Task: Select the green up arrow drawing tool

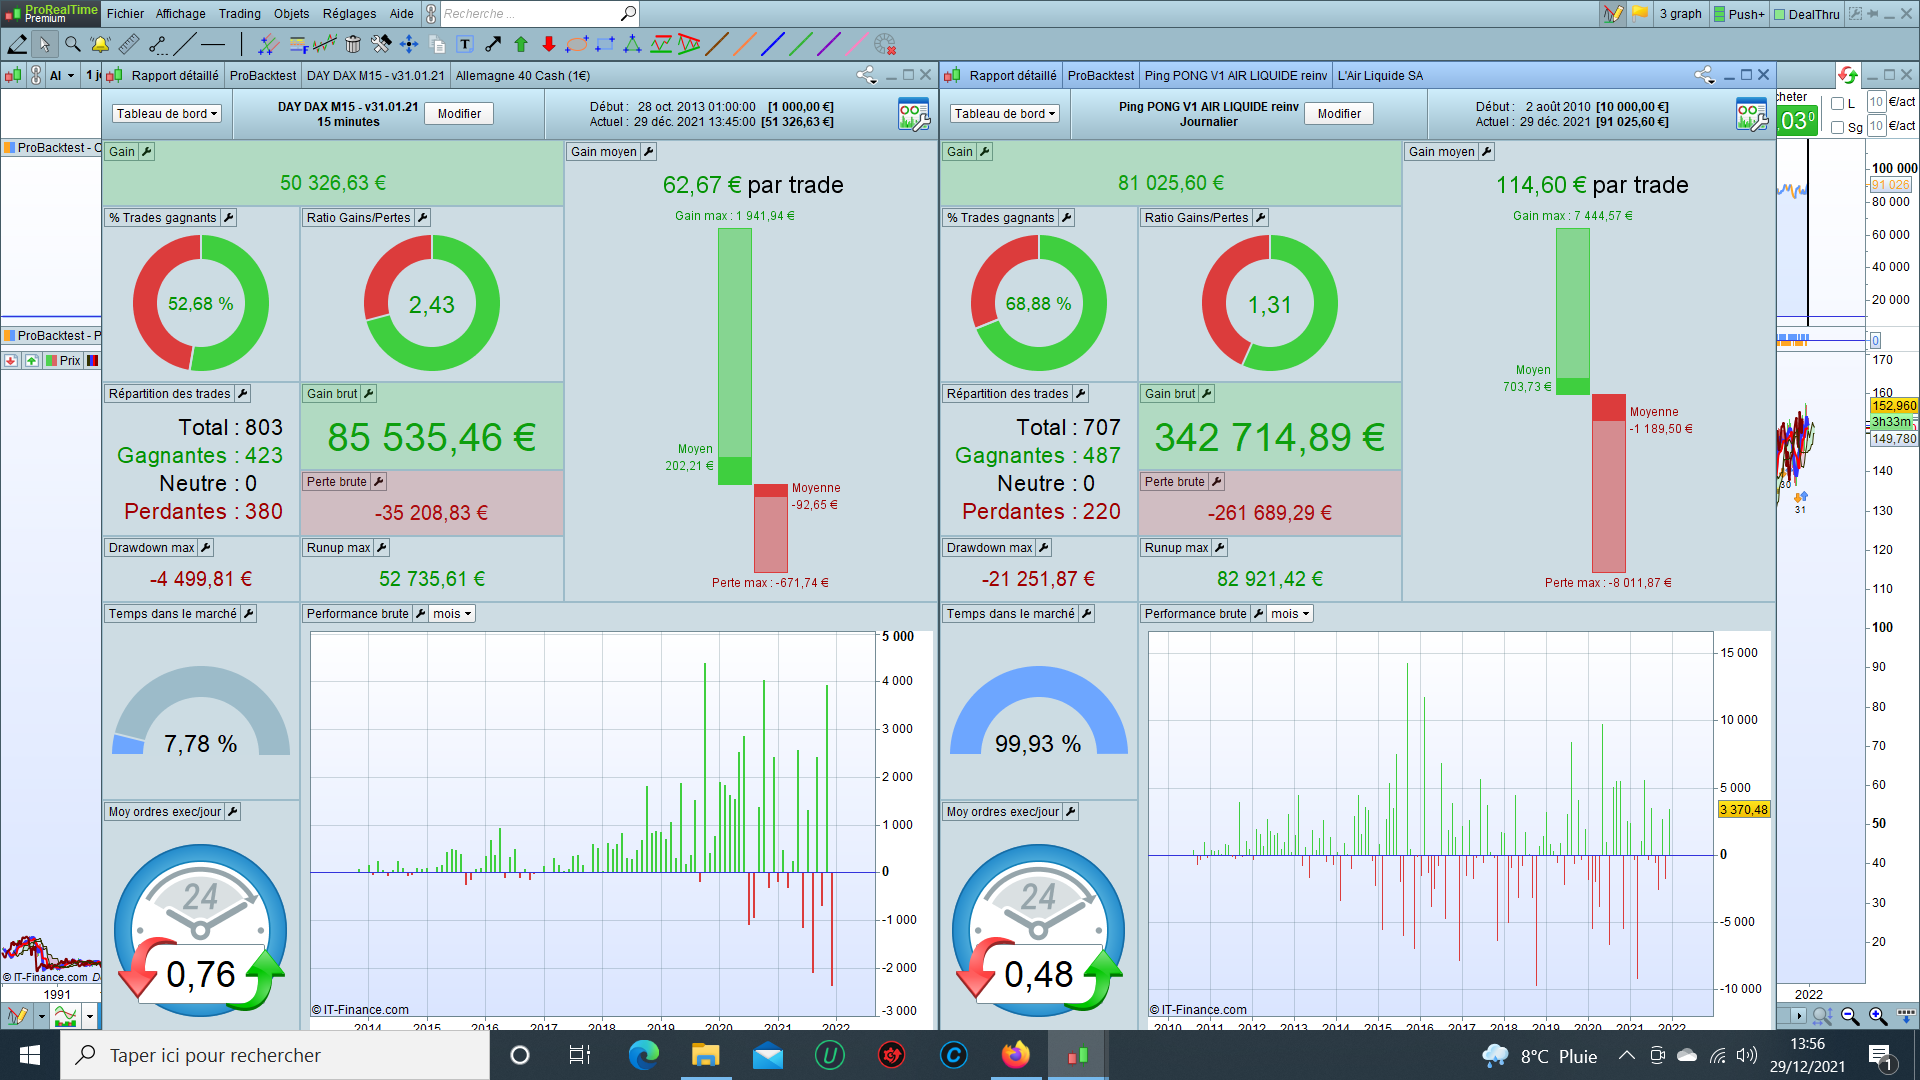Action: (x=521, y=44)
